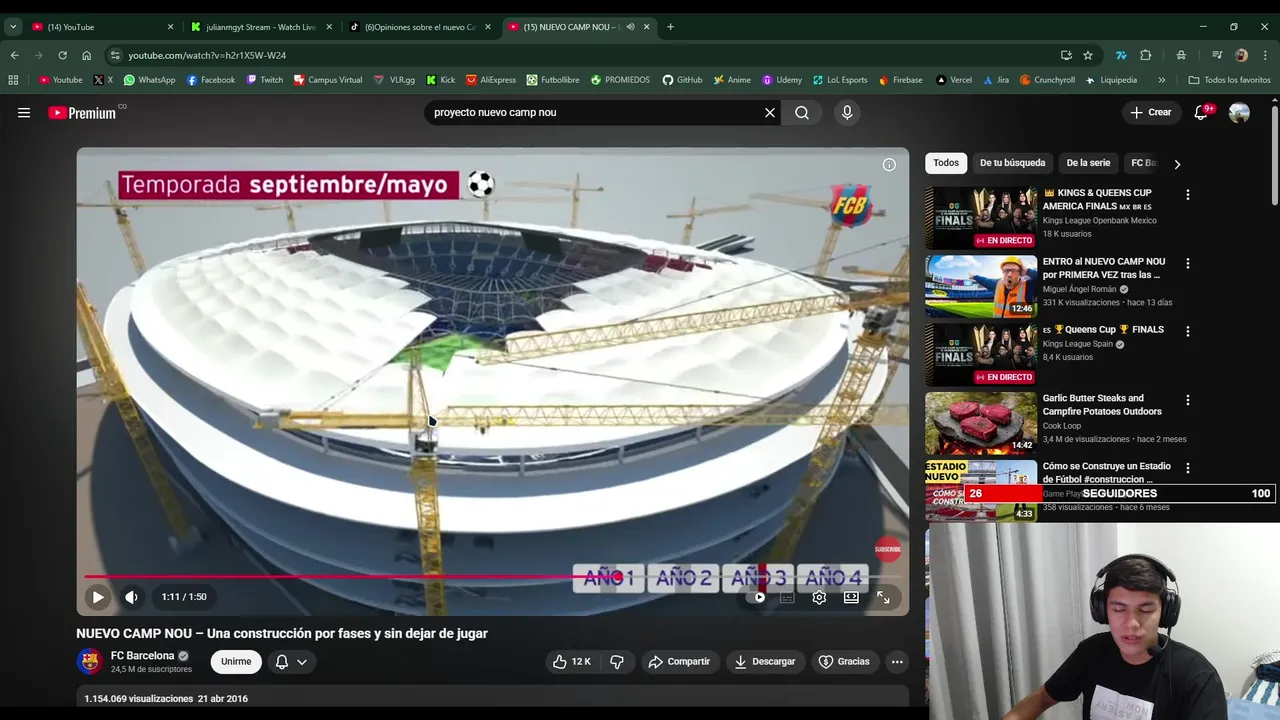Open FC Barcelona channel name link

pos(142,656)
